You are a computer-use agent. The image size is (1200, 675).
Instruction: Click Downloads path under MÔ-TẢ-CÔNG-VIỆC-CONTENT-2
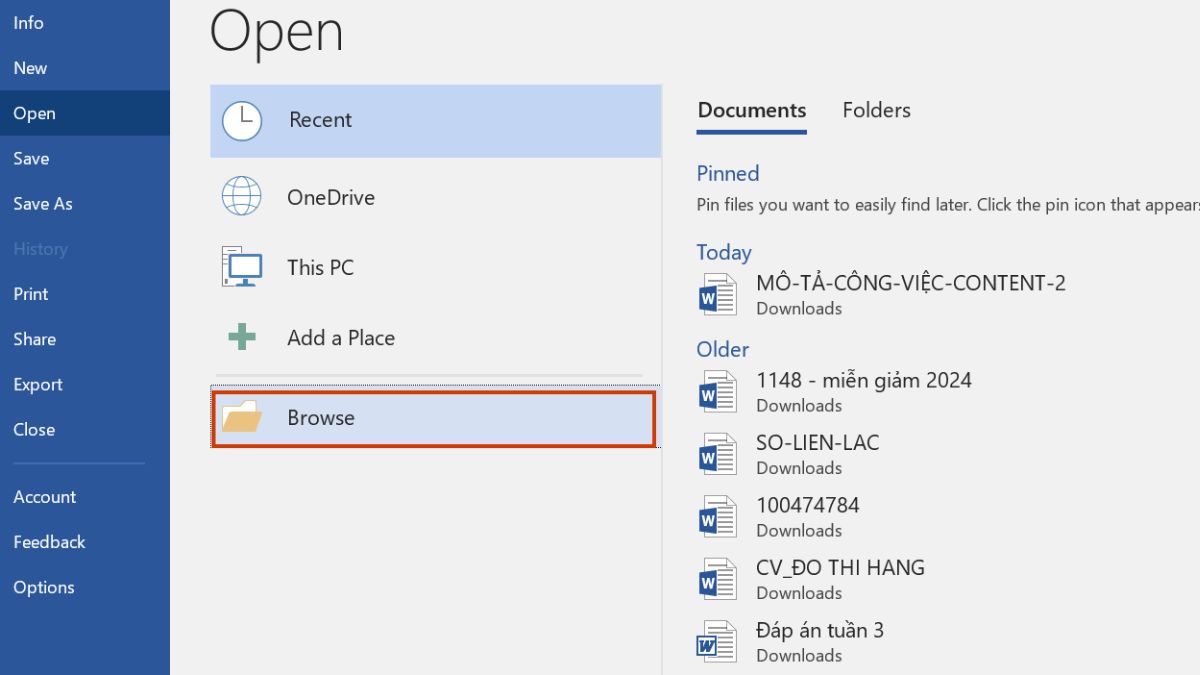click(799, 308)
